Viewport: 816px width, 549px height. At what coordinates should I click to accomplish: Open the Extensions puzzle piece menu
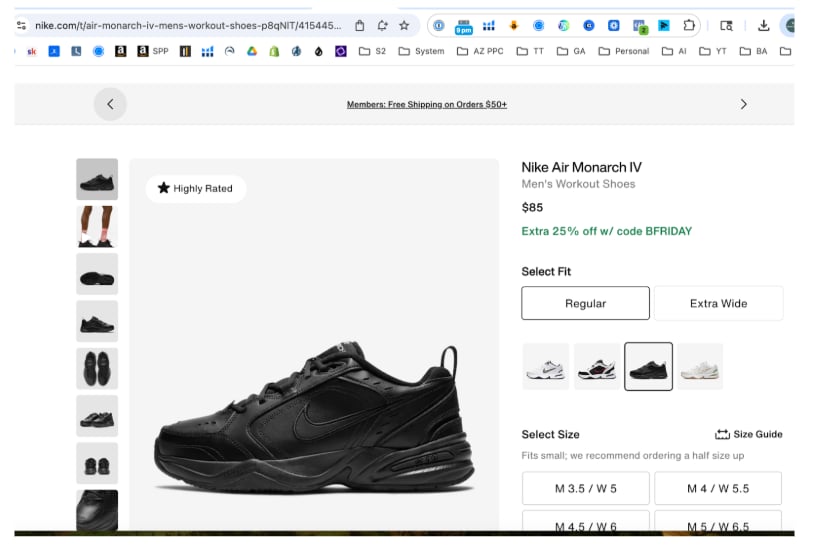pos(689,25)
